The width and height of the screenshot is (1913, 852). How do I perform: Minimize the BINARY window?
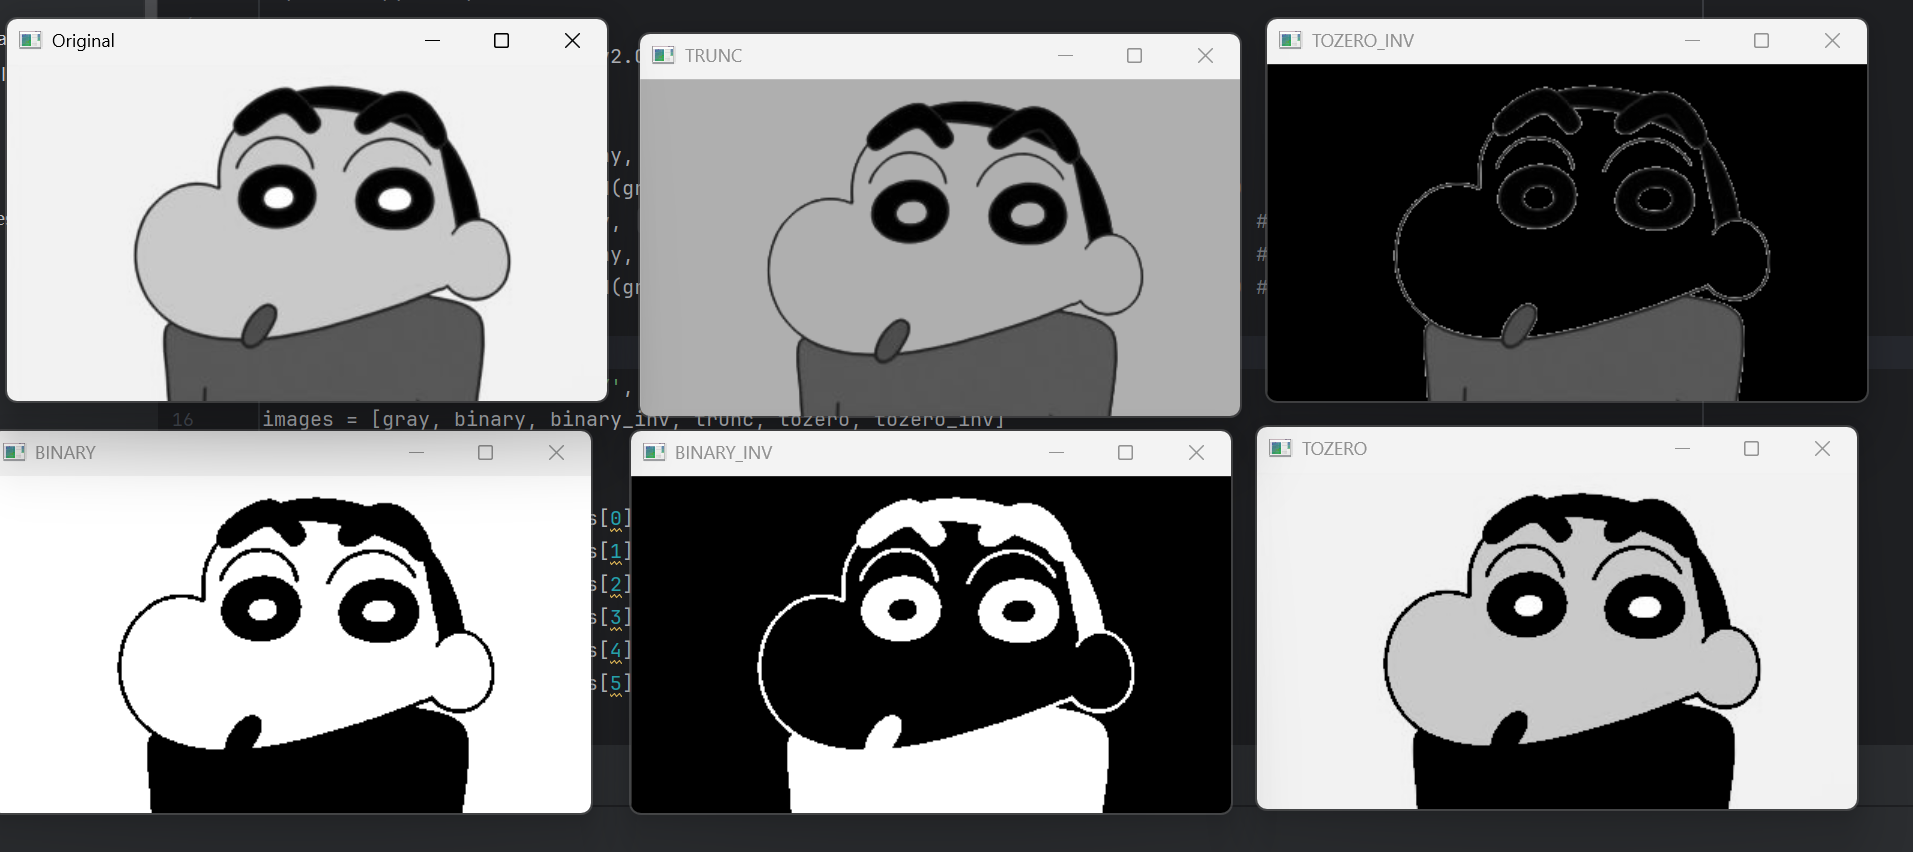coord(416,452)
